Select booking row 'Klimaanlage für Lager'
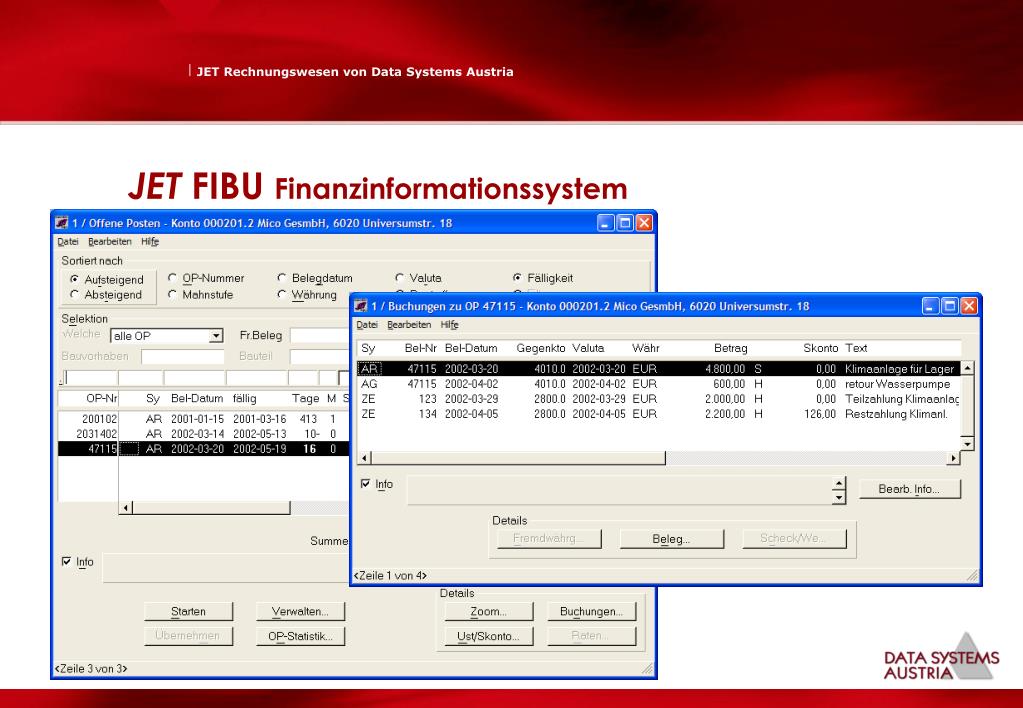1023x708 pixels. pos(659,369)
